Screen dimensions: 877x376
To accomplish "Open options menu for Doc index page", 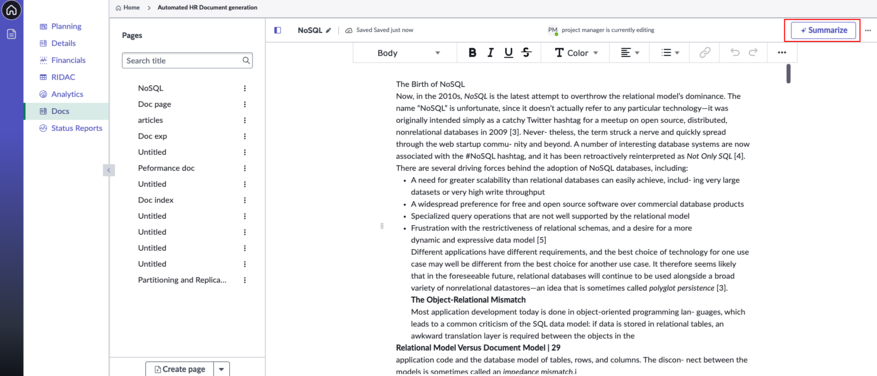I will point(244,200).
